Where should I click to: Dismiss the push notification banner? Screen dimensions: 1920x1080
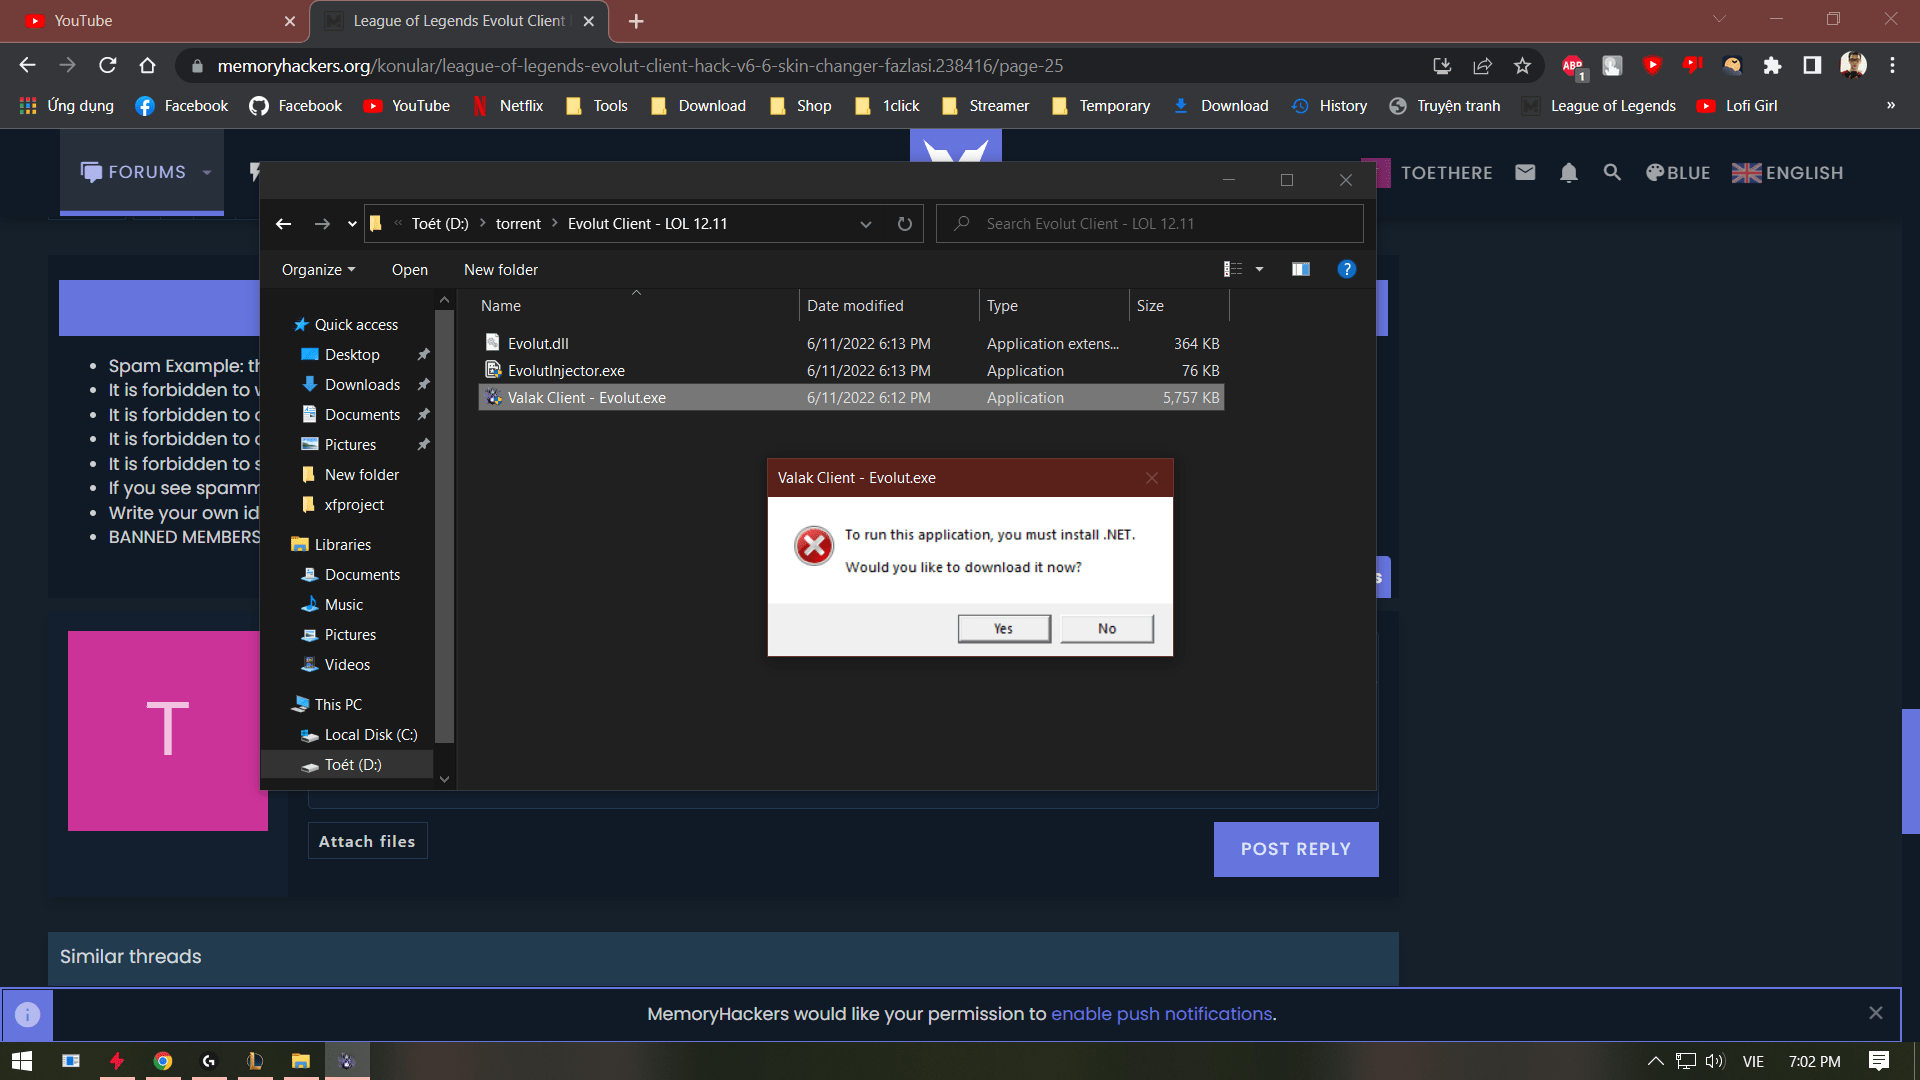(x=1876, y=1013)
